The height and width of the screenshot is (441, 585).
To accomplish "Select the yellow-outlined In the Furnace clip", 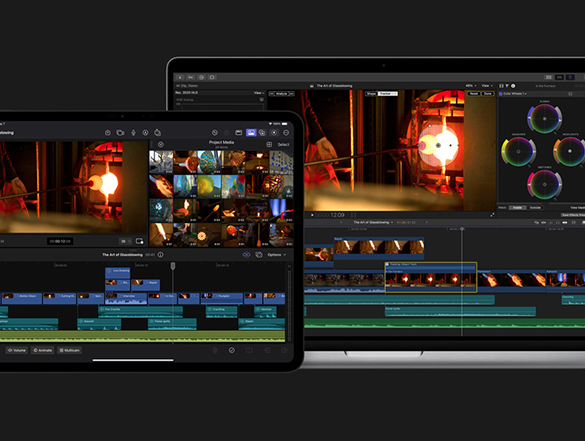I will (431, 277).
